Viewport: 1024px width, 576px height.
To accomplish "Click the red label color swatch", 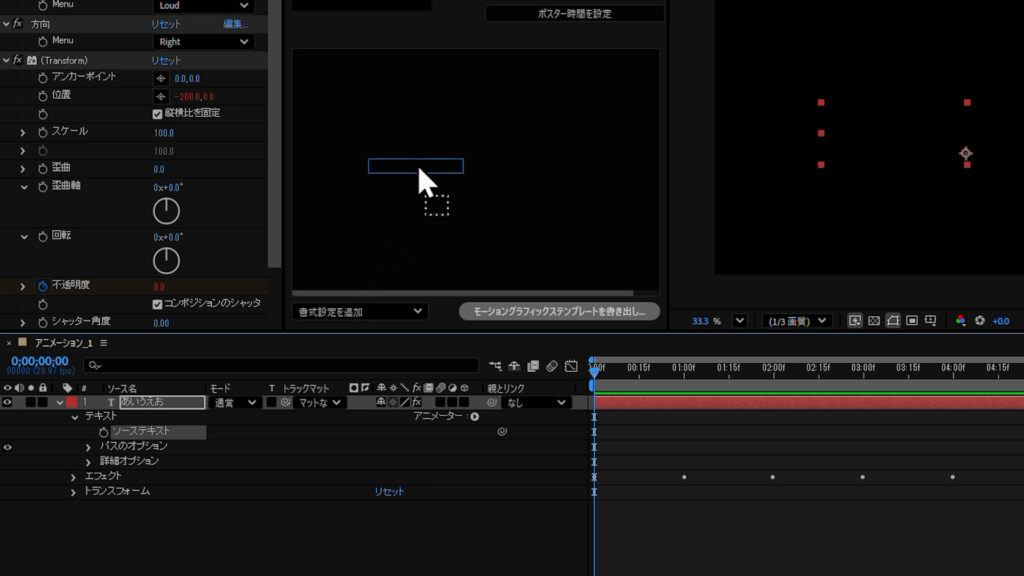I will [71, 402].
